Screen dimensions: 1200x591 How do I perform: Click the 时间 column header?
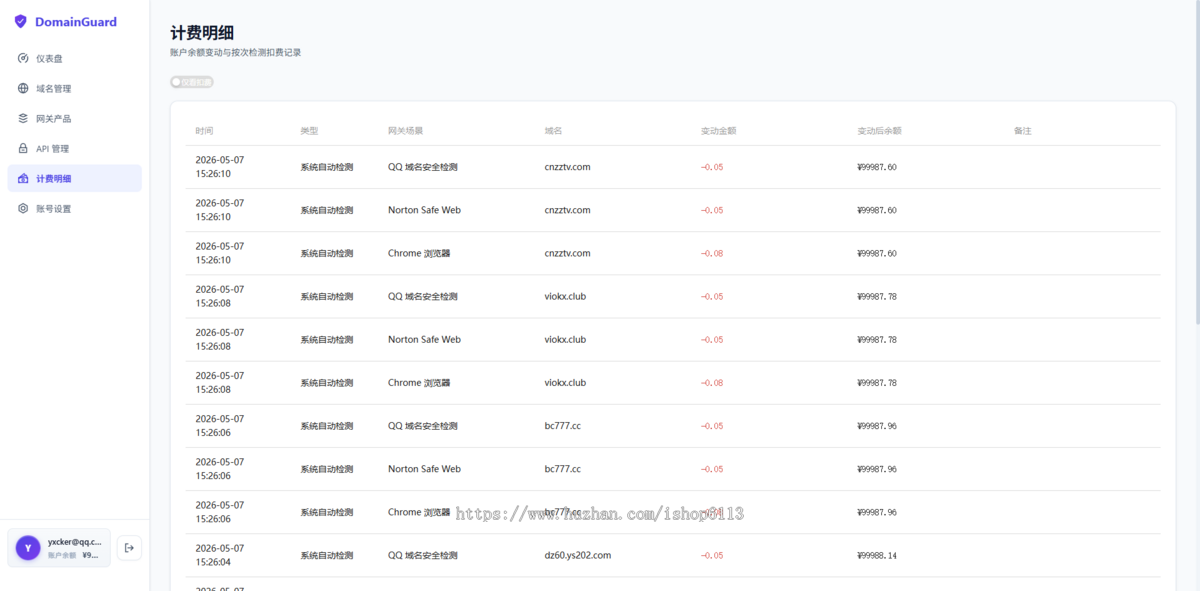[x=204, y=131]
